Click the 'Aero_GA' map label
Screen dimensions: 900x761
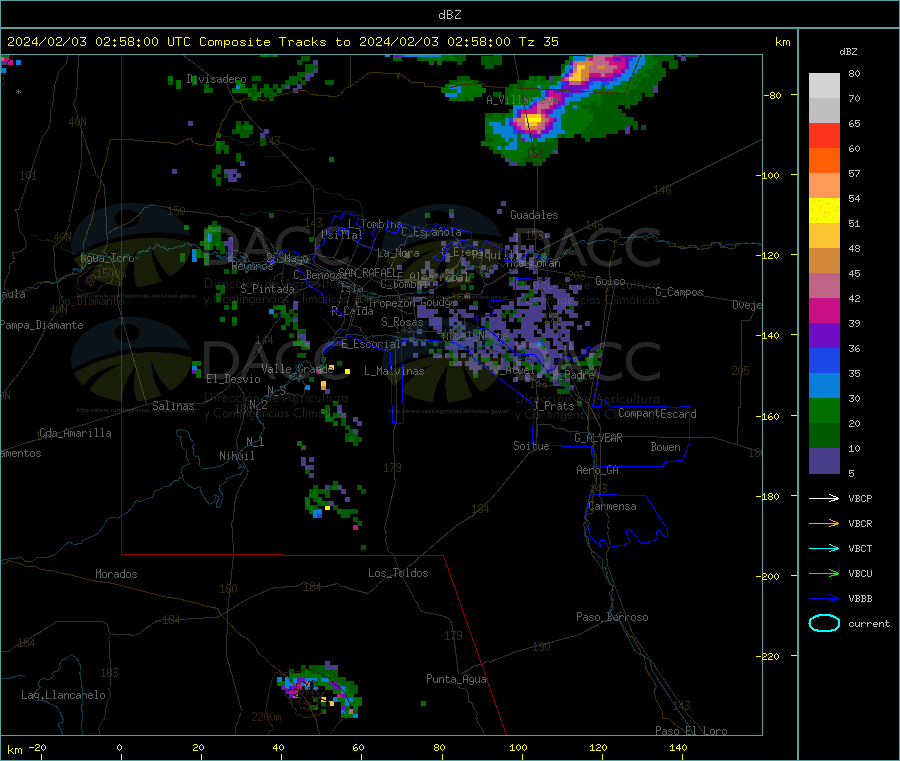coord(597,471)
